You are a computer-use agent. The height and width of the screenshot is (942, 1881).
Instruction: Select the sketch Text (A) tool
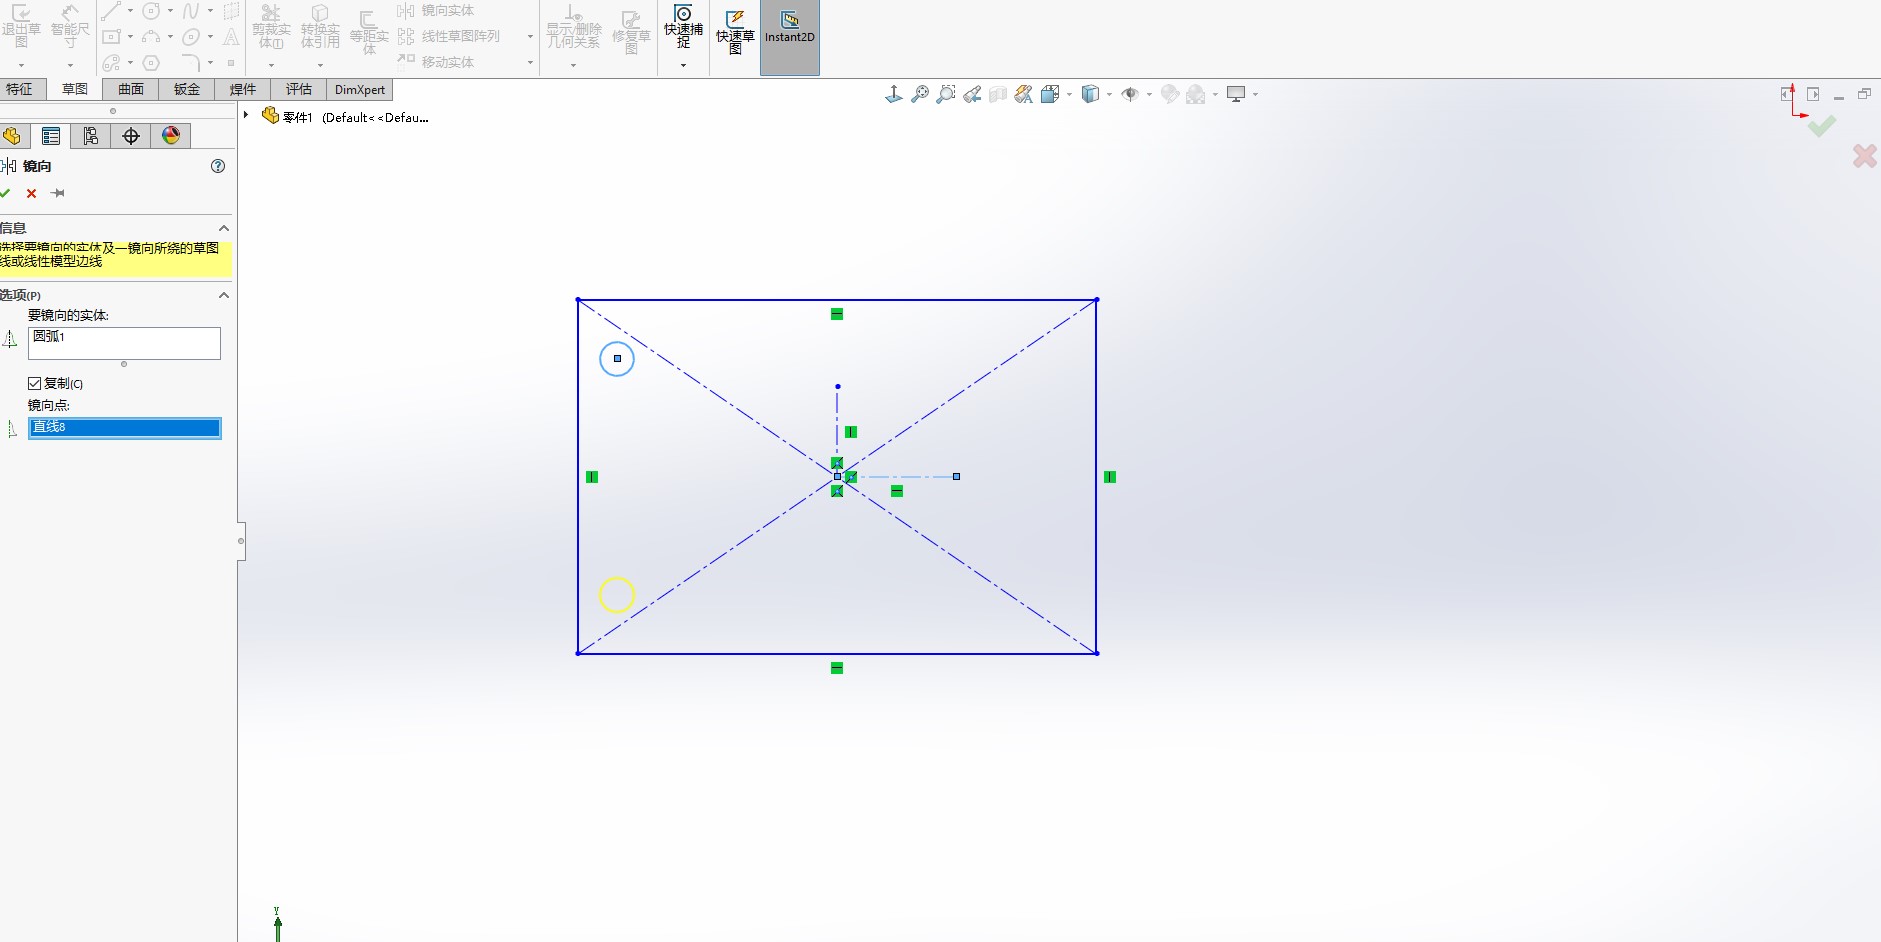click(x=231, y=37)
